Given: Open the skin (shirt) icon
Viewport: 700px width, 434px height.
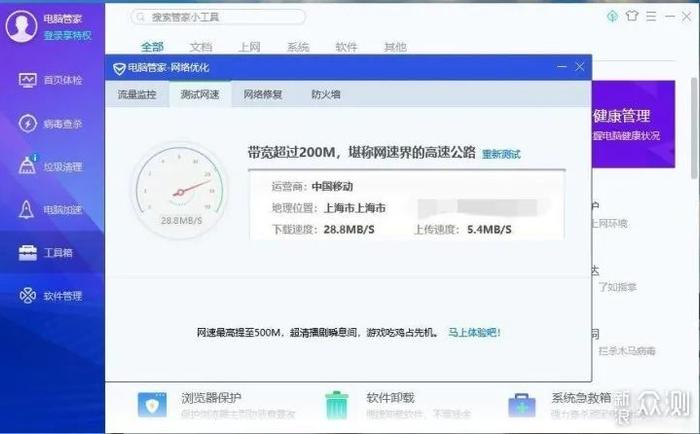Looking at the screenshot, I should 632,16.
